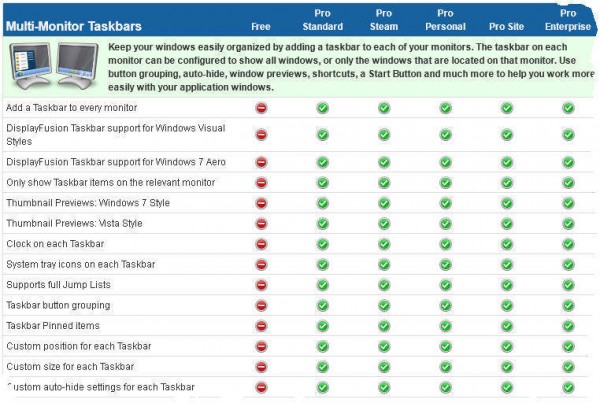
Task: Click Pro Standard checkmark for Windows 7 Aero support
Action: 323,162
